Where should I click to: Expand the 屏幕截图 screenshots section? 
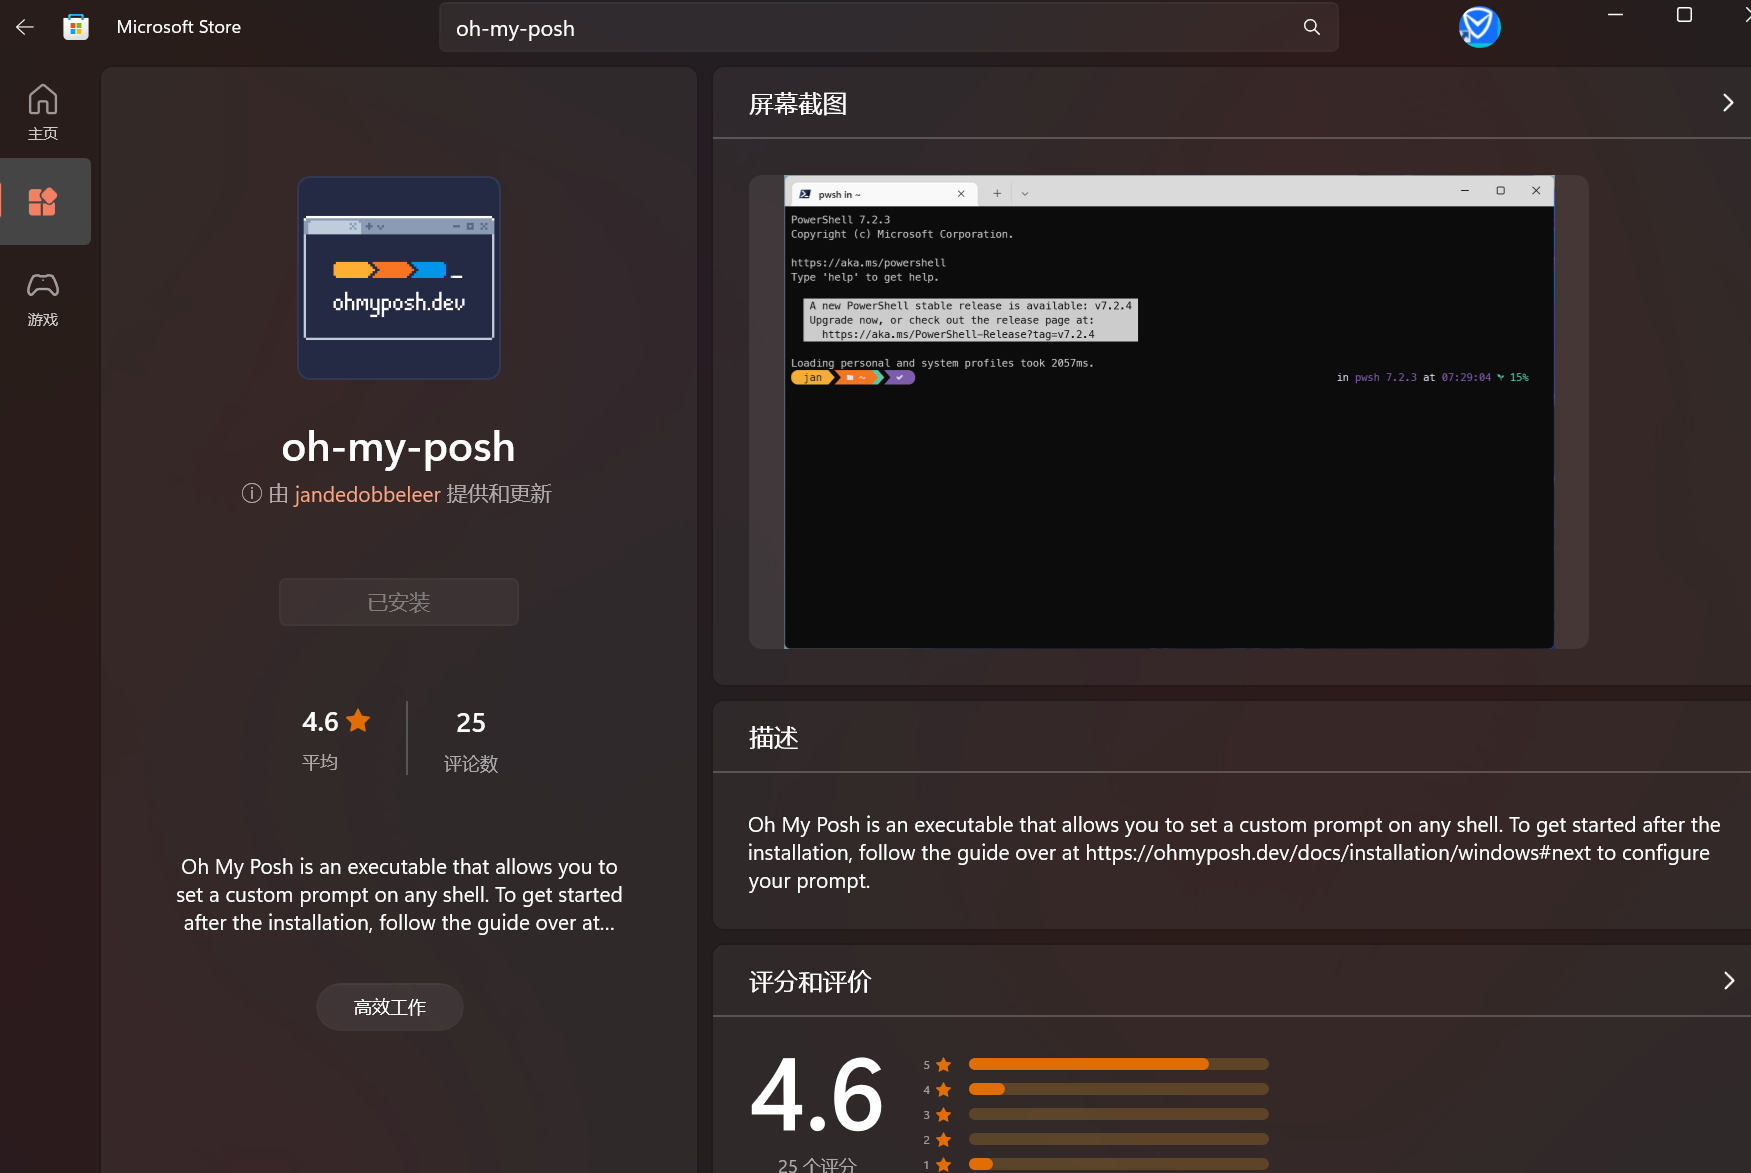click(x=1727, y=102)
